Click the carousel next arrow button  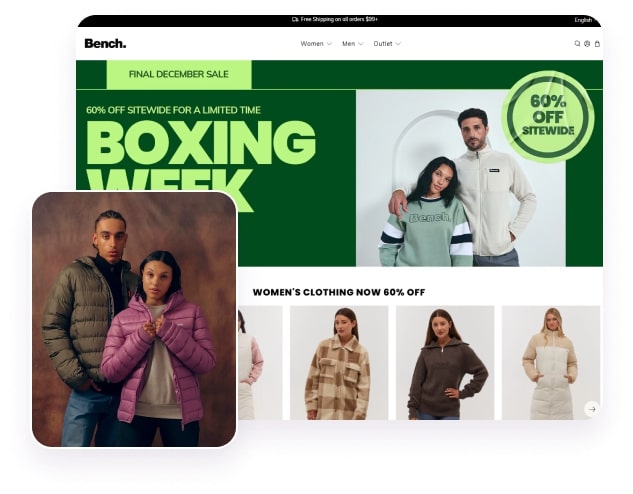click(x=592, y=409)
